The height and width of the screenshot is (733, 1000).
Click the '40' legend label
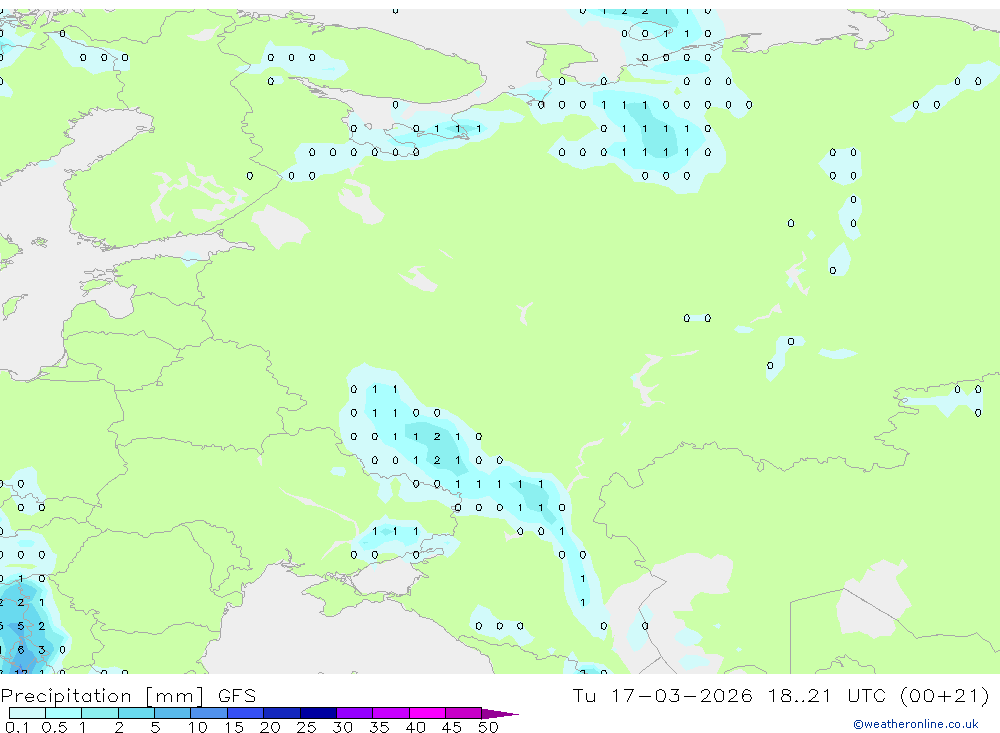click(x=415, y=727)
